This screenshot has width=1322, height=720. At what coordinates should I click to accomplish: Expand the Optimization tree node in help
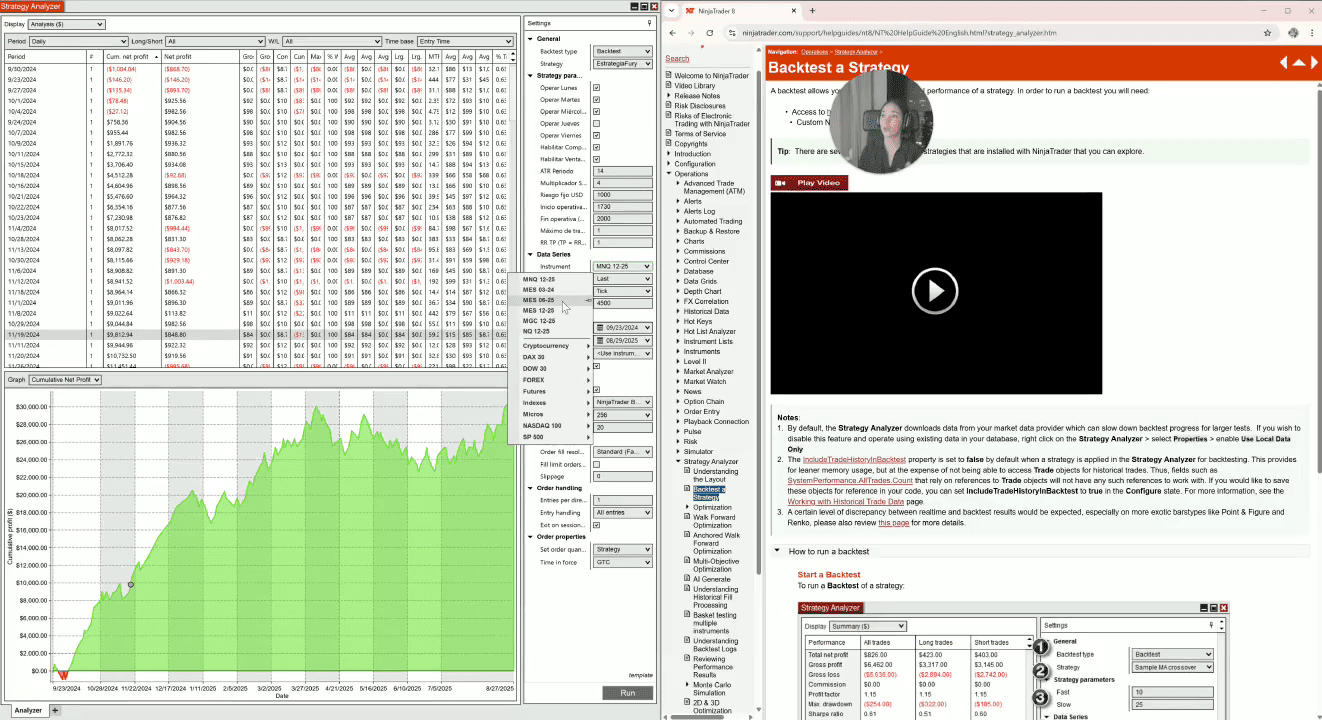687,508
